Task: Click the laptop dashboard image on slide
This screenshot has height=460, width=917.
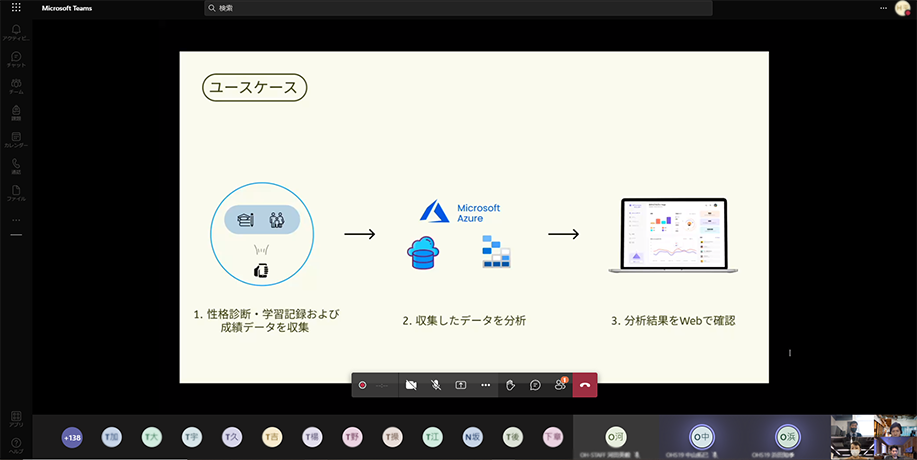Action: pos(673,236)
